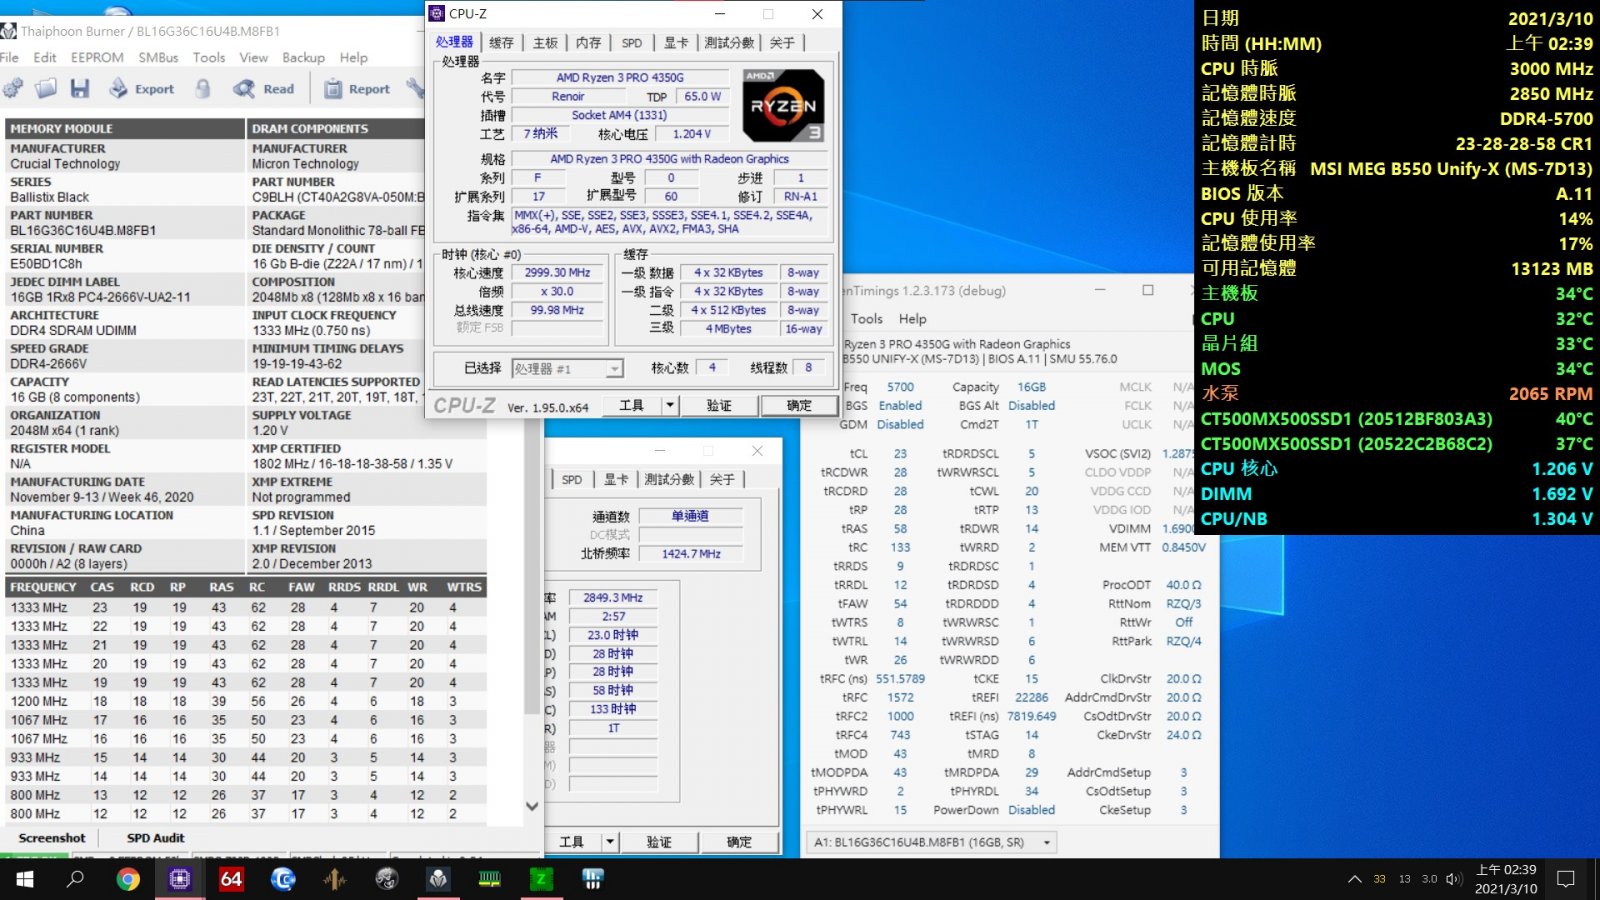Switch to 主板 tab in CPU-Z
Viewport: 1600px width, 900px height.
[545, 43]
